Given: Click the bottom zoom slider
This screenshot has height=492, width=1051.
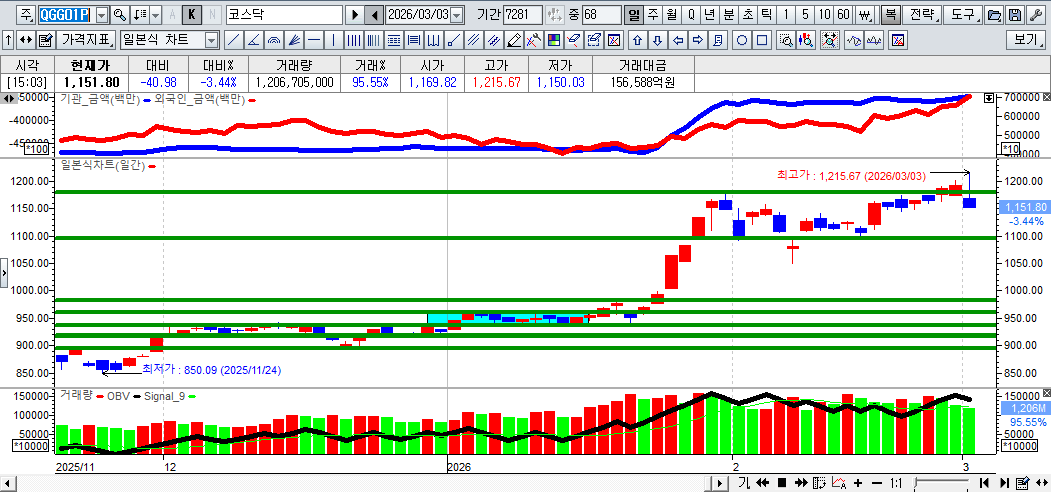Looking at the screenshot, I should 940,483.
